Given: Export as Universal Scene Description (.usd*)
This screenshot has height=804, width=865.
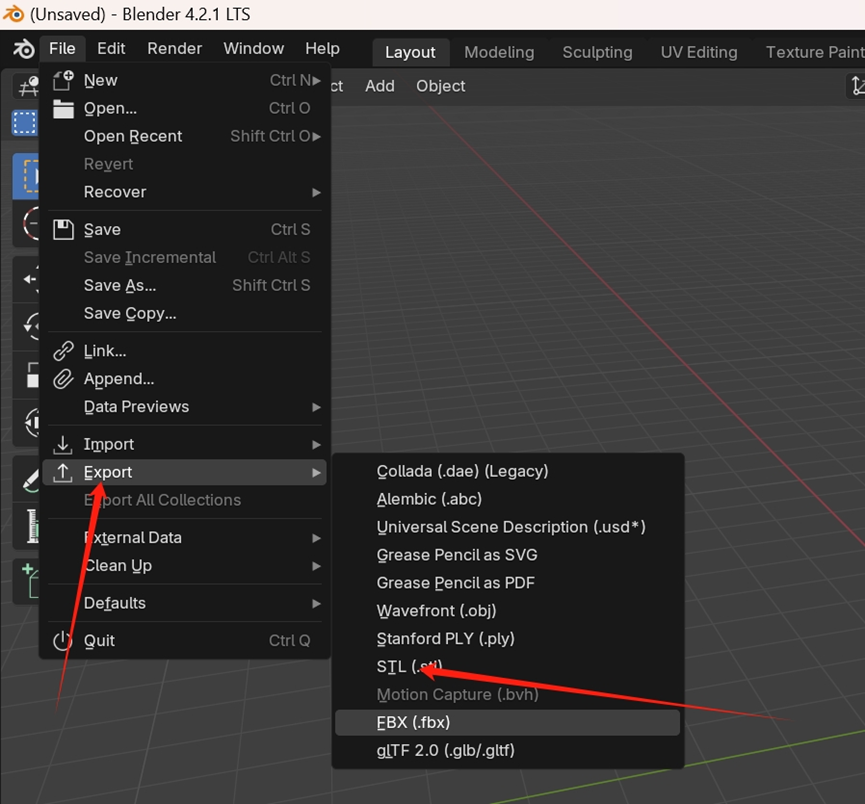Looking at the screenshot, I should (x=508, y=527).
